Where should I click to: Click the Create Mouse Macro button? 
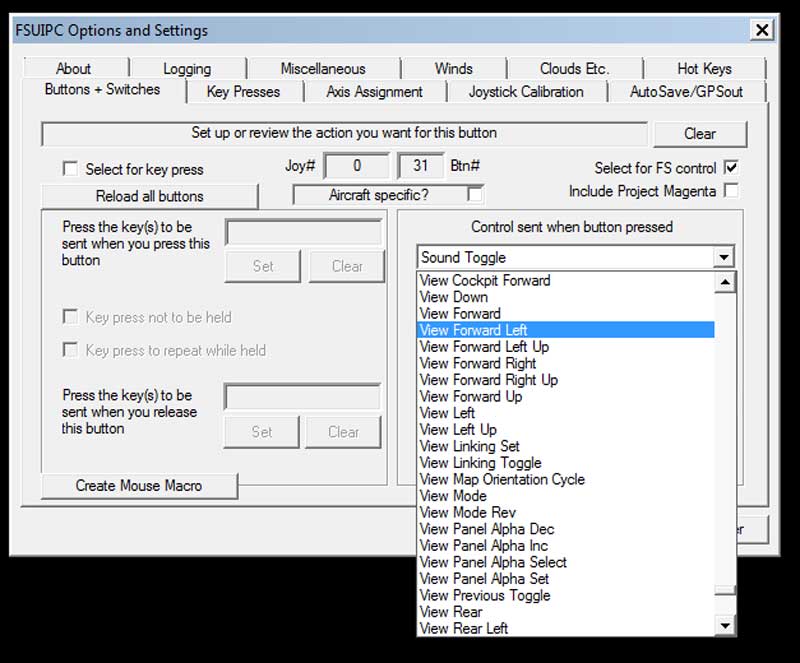tap(139, 485)
